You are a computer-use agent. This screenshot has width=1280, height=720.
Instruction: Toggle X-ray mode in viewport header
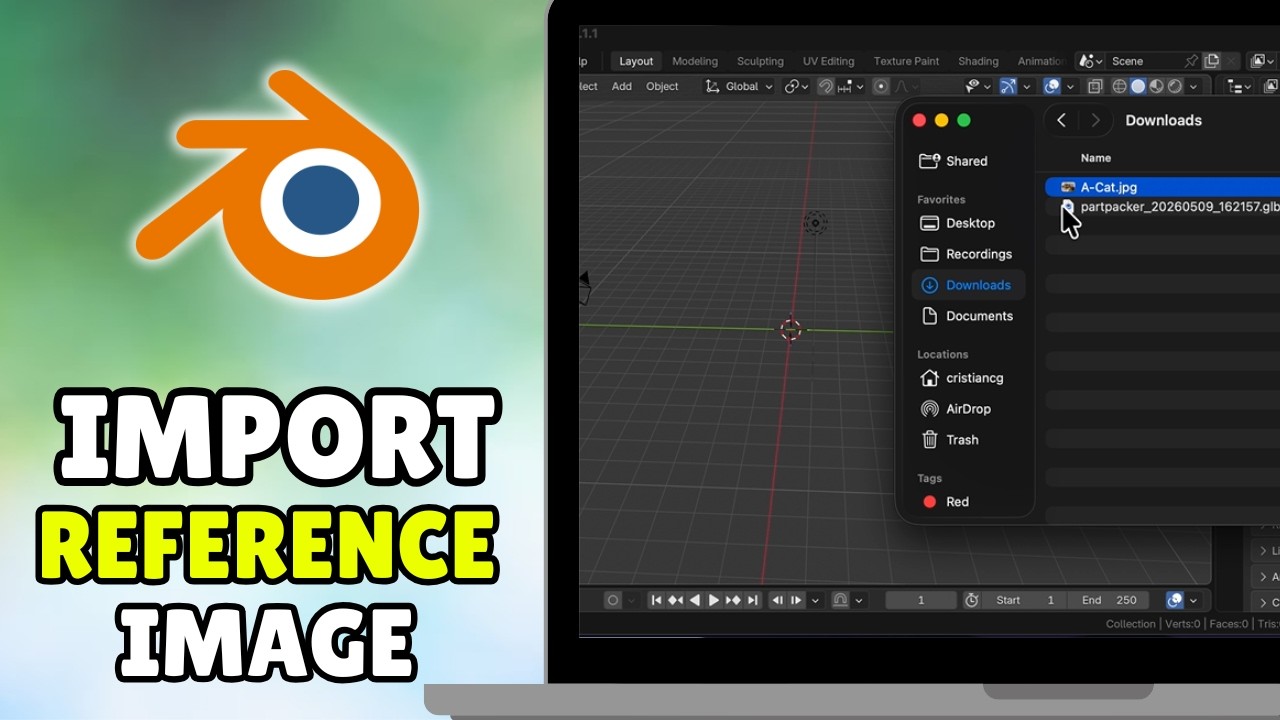click(x=1095, y=86)
